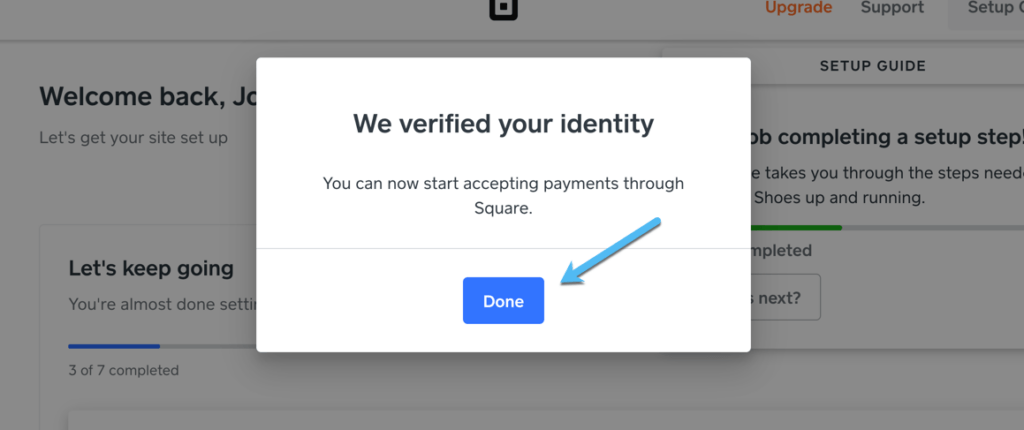Click the 'You're almost done' description text
This screenshot has height=430, width=1024.
click(160, 304)
